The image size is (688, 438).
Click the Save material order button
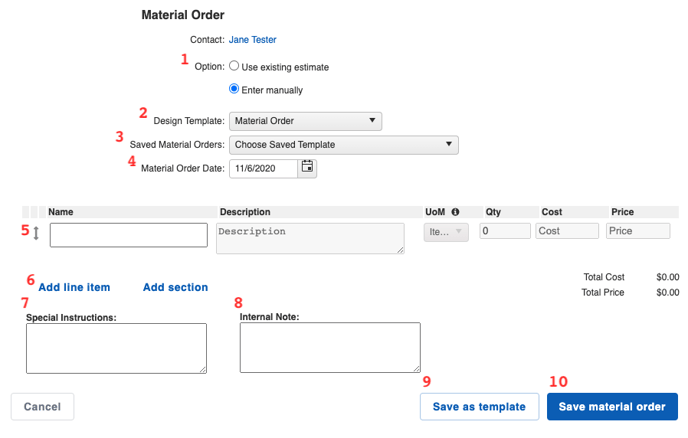pos(612,406)
